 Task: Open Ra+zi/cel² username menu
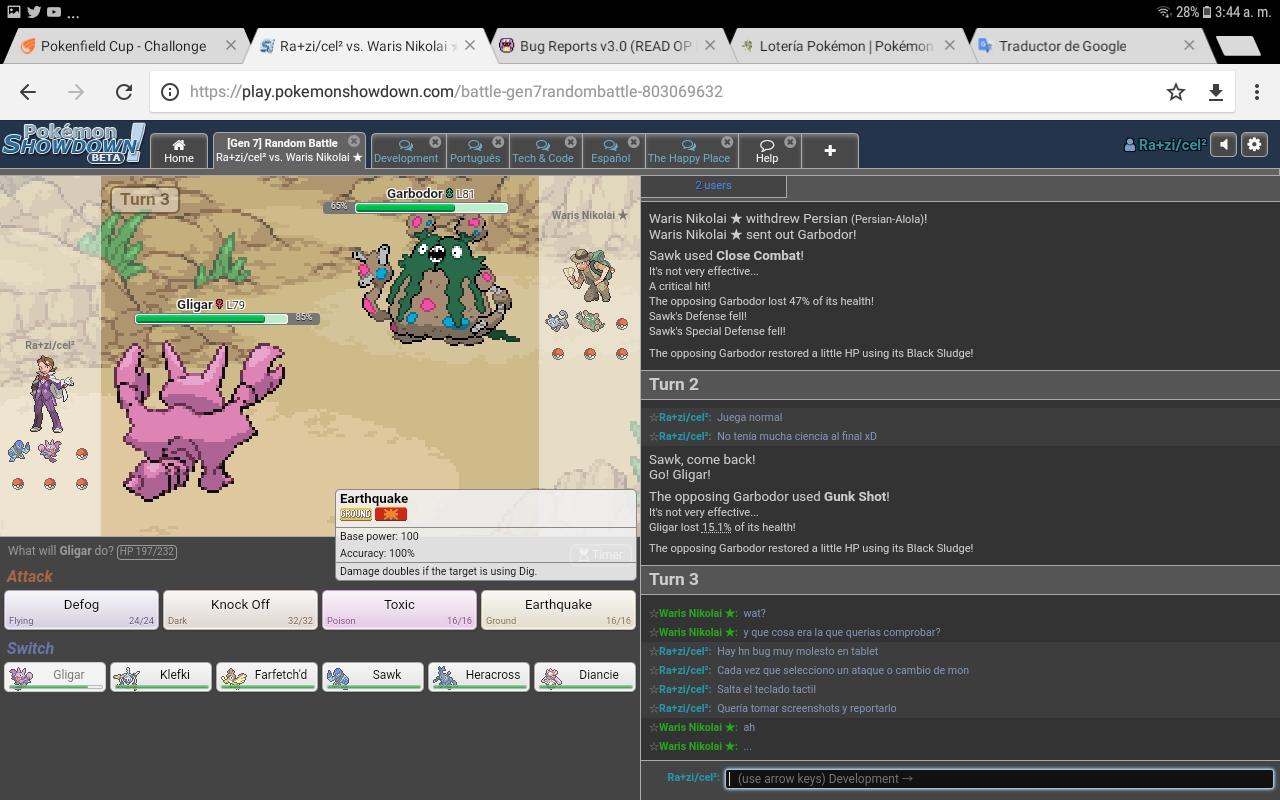pos(1165,145)
